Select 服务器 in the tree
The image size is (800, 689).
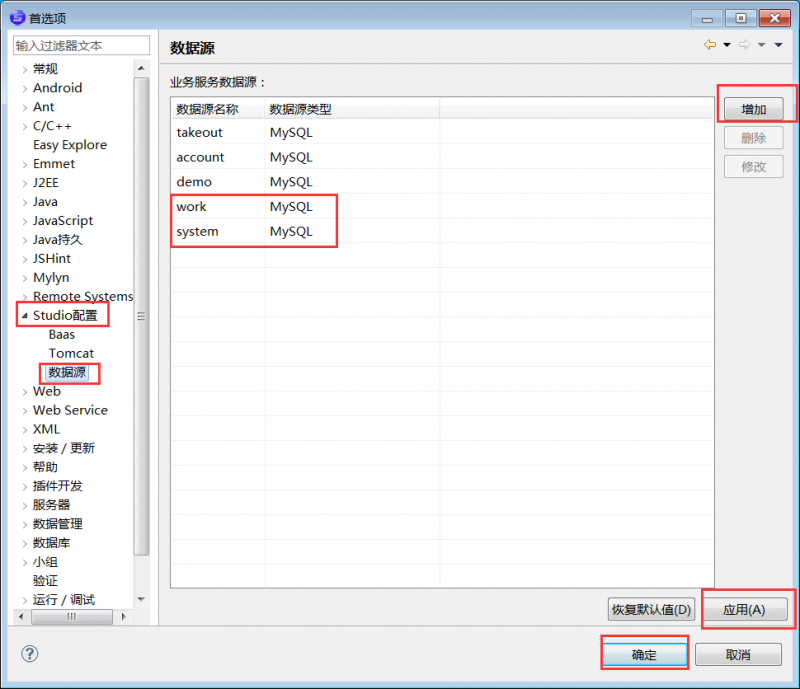[51, 505]
